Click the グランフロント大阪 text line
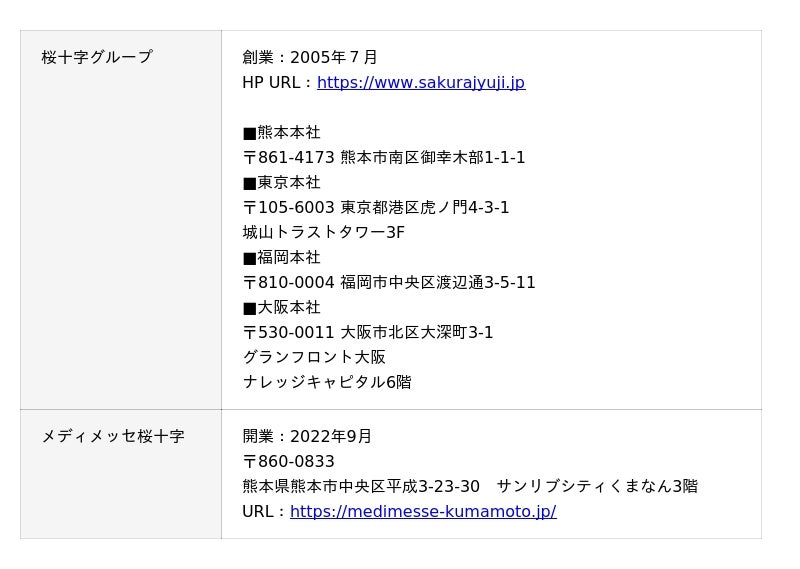The width and height of the screenshot is (800, 569). pos(314,357)
